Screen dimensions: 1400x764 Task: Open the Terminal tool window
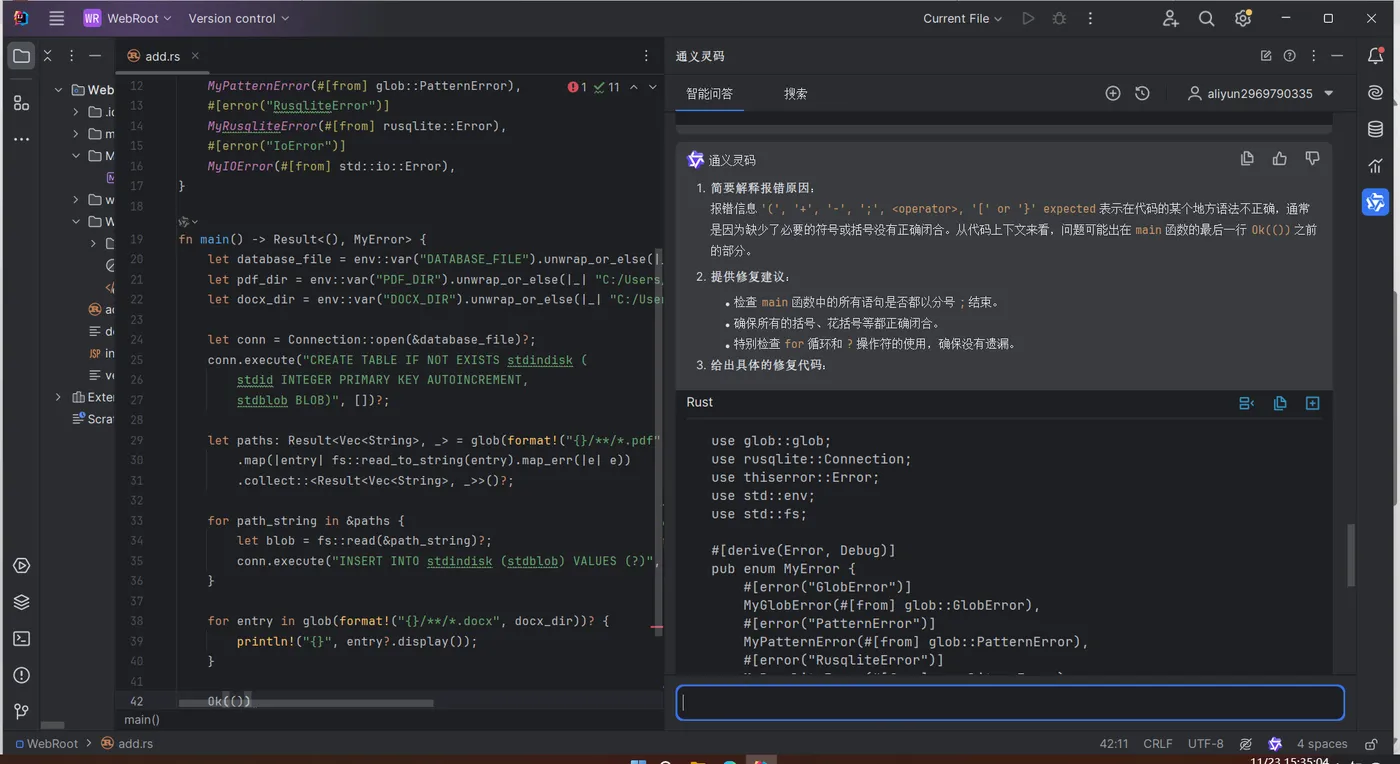(x=21, y=639)
